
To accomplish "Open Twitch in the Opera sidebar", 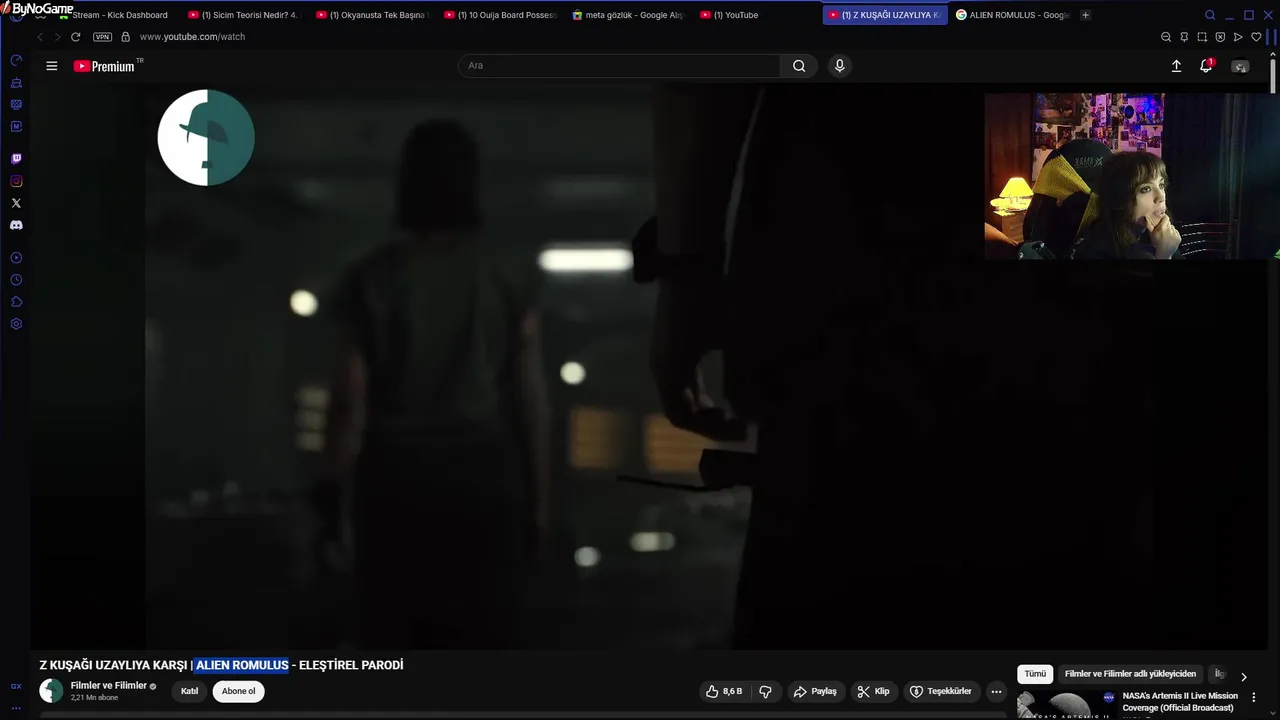I will (x=16, y=159).
